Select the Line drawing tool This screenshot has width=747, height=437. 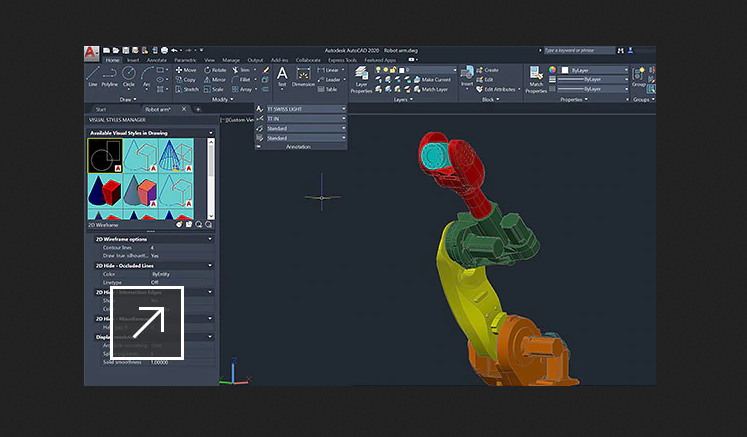(x=93, y=75)
